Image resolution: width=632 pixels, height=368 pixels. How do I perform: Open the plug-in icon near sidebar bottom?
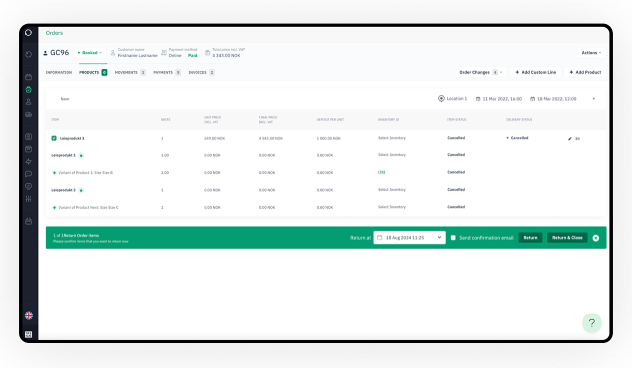click(x=29, y=221)
